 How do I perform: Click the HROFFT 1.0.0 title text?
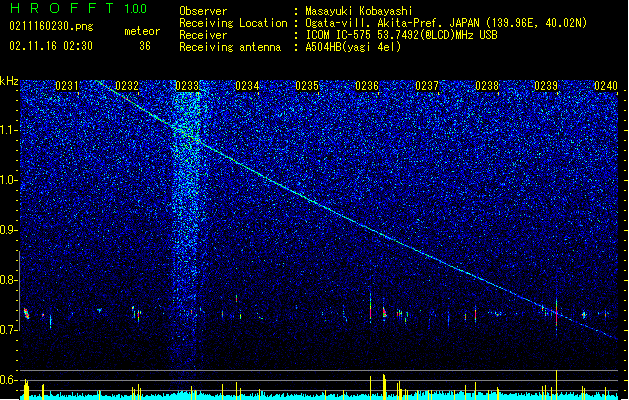79,8
